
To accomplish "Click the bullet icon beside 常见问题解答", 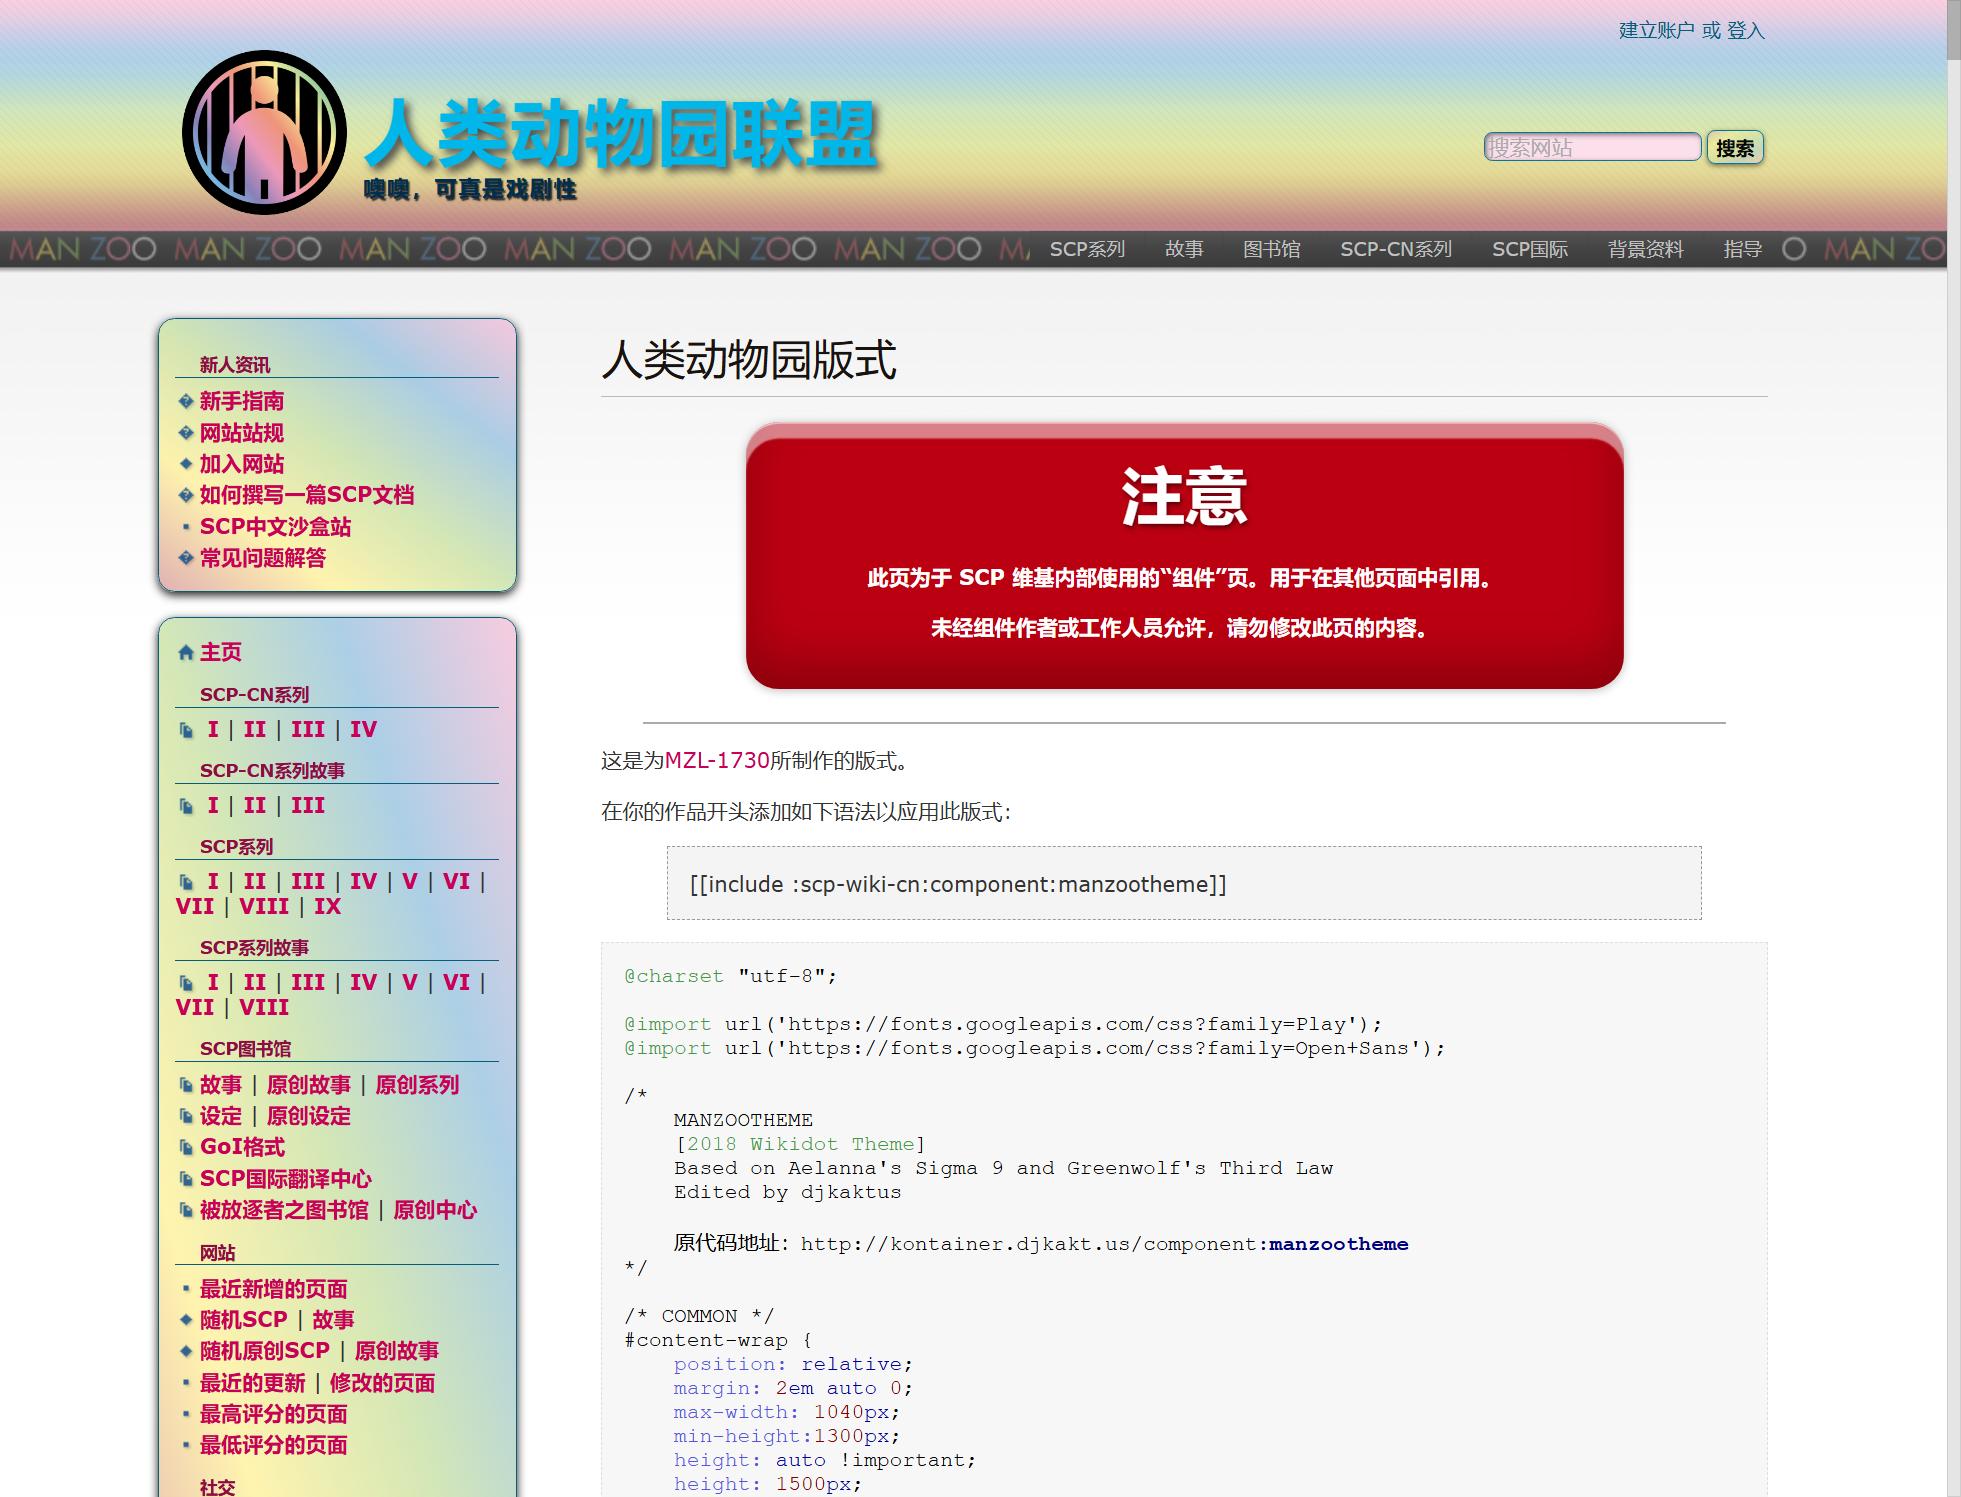I will pos(185,558).
